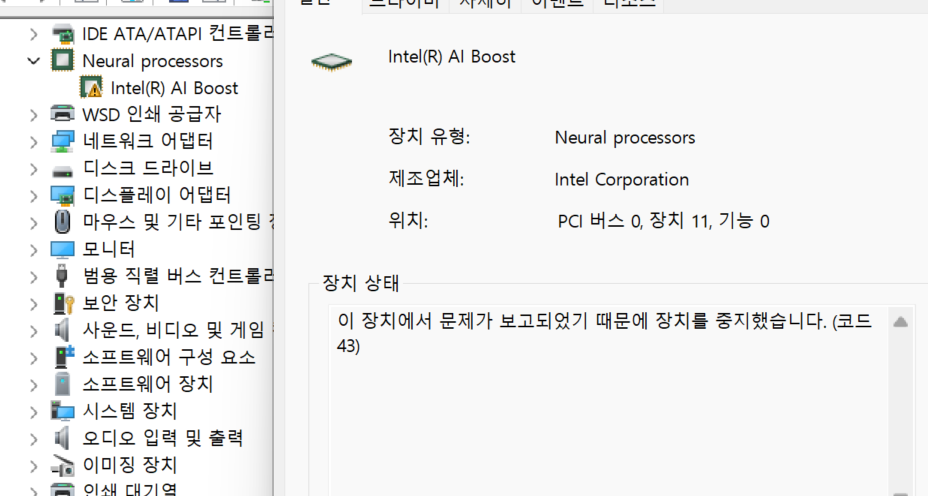Click the 모니터 monitor icon
Viewport: 928px width, 496px height.
pyautogui.click(x=63, y=249)
